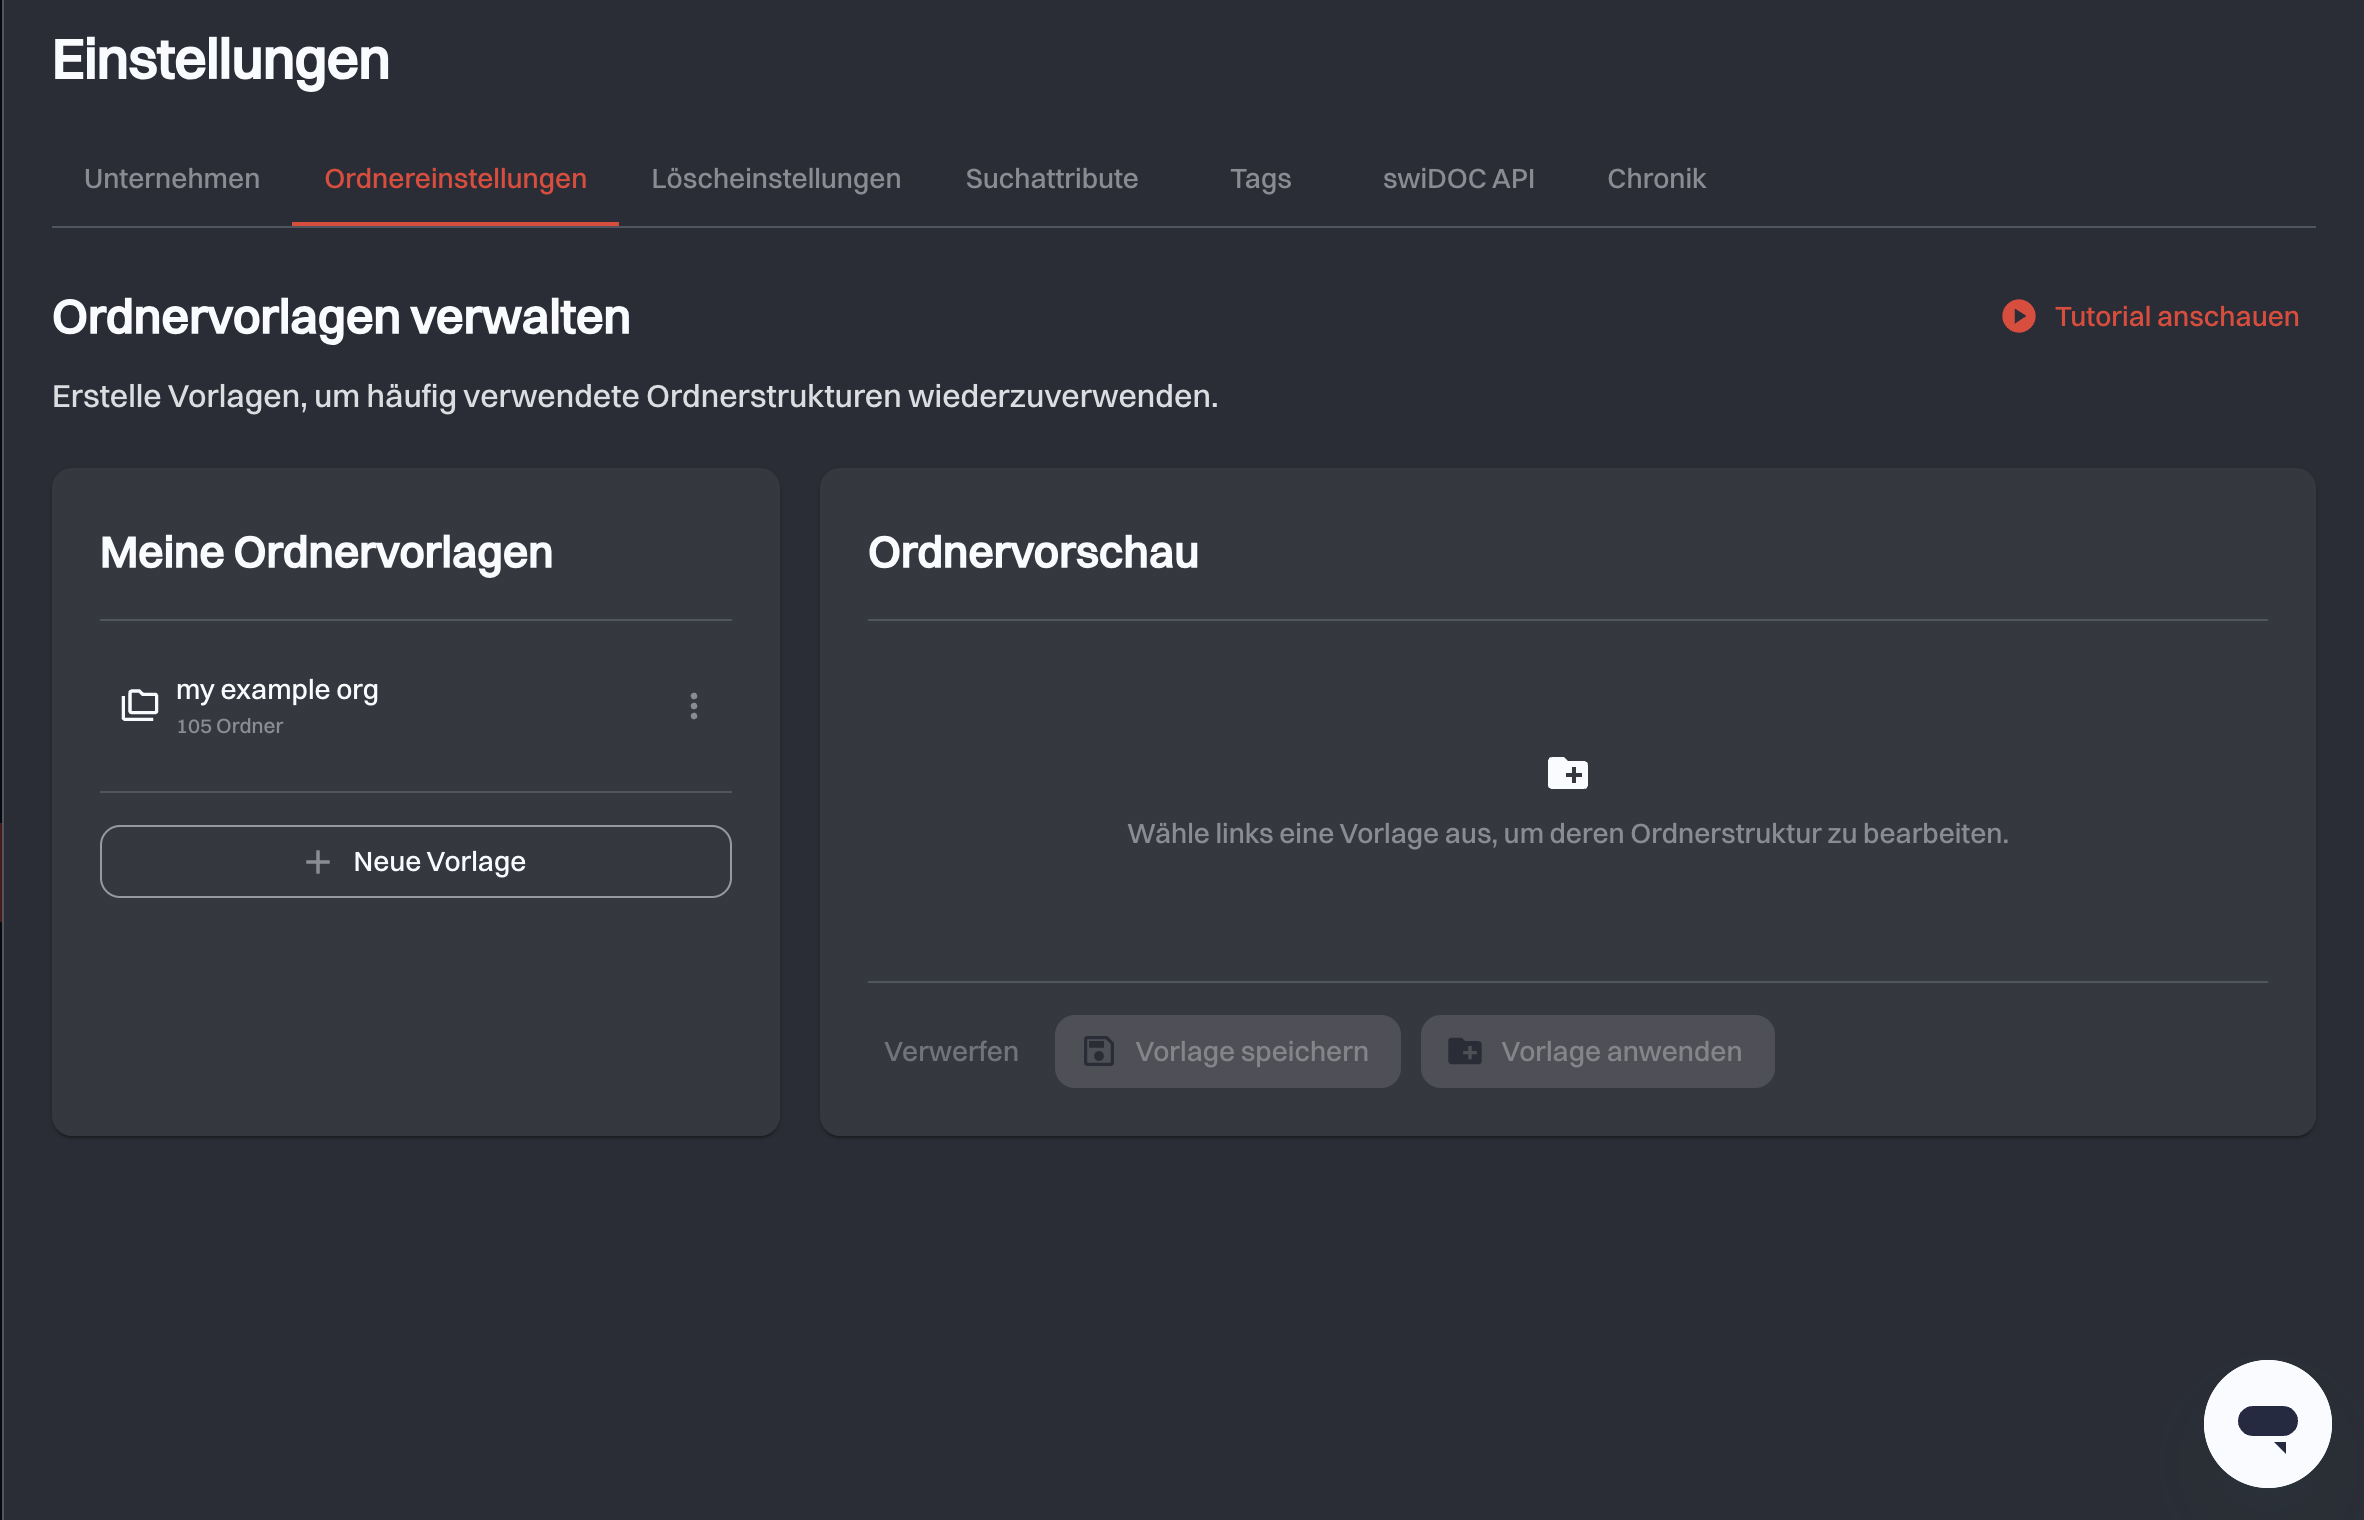Open three-dot menu for my example org
The height and width of the screenshot is (1520, 2364).
(x=694, y=706)
